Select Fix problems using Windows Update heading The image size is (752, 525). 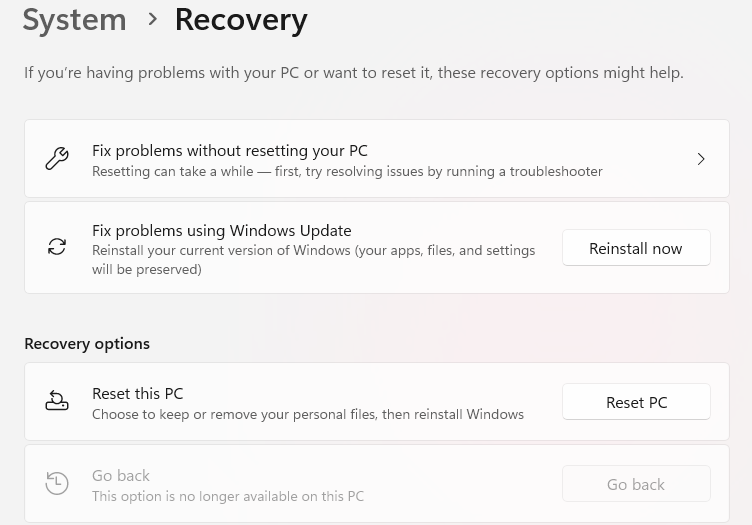point(221,231)
